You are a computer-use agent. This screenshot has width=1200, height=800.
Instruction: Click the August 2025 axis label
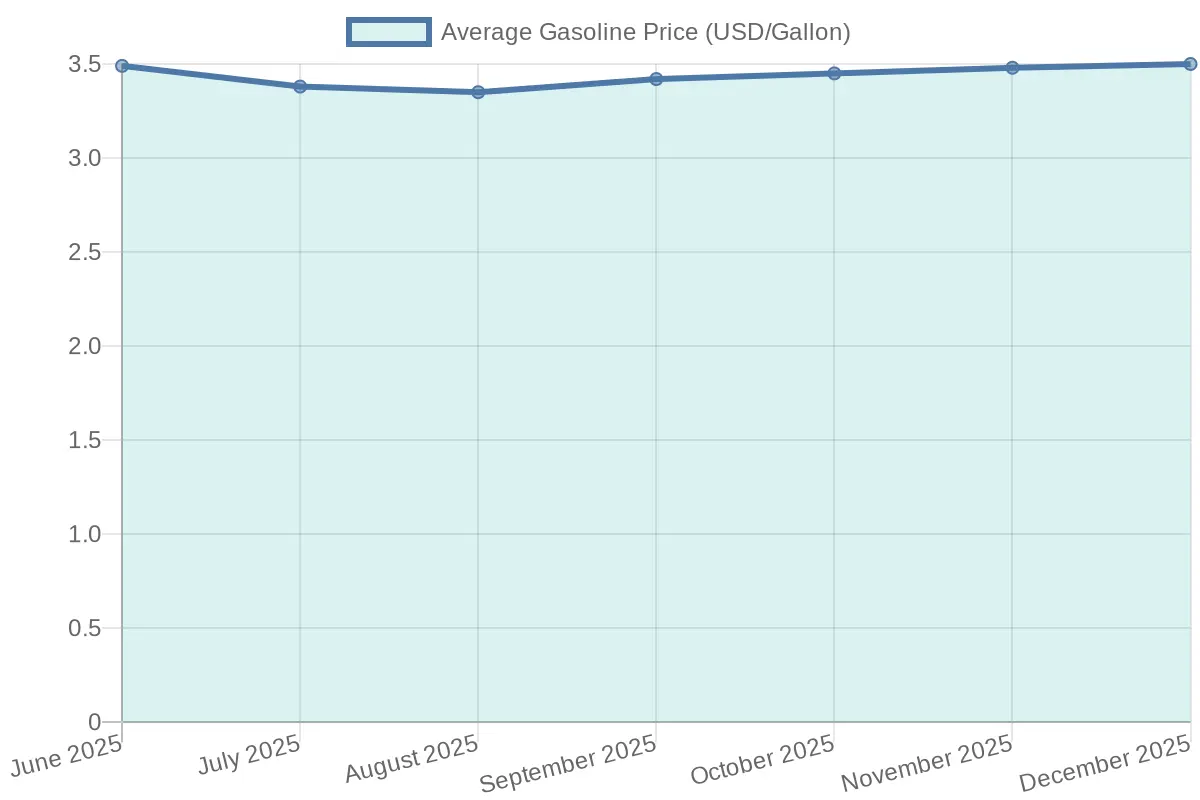(412, 759)
